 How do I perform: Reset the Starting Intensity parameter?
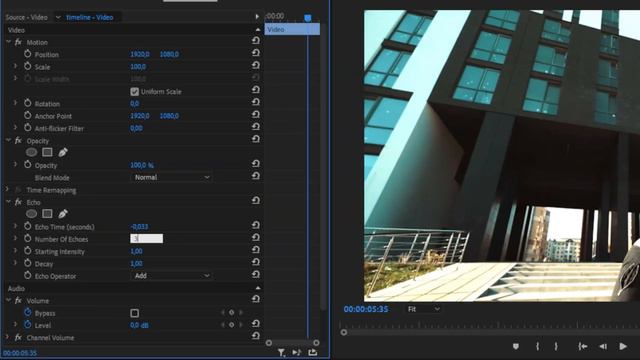coord(256,249)
